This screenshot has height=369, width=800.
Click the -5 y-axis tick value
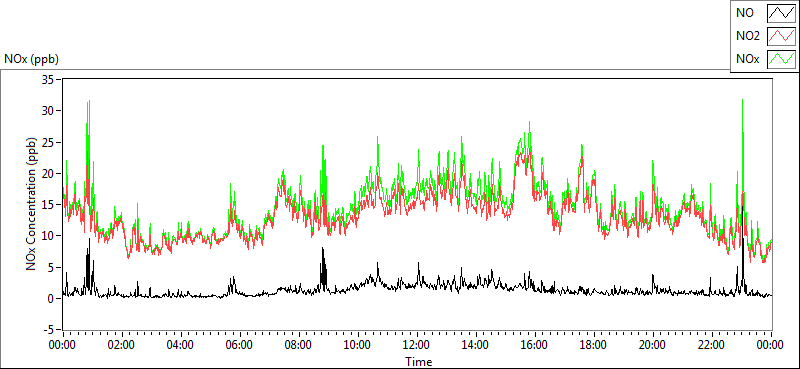[49, 330]
